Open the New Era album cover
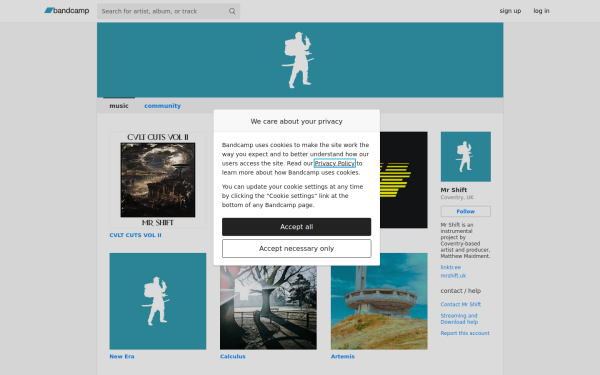 coord(158,301)
